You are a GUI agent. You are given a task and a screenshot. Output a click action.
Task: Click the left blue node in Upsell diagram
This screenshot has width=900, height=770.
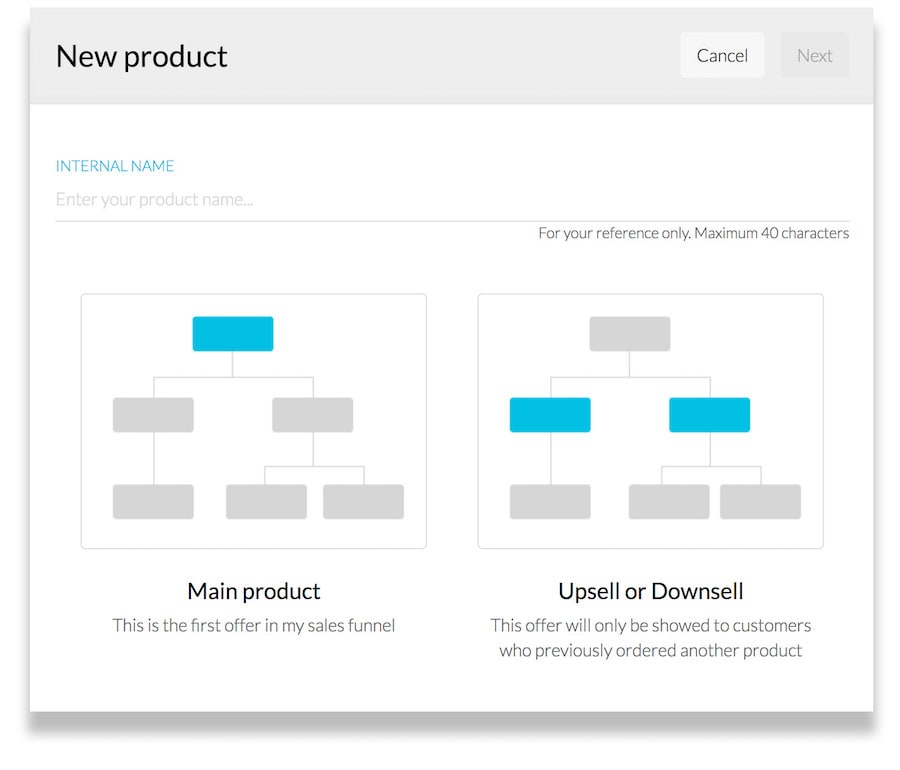click(x=550, y=415)
